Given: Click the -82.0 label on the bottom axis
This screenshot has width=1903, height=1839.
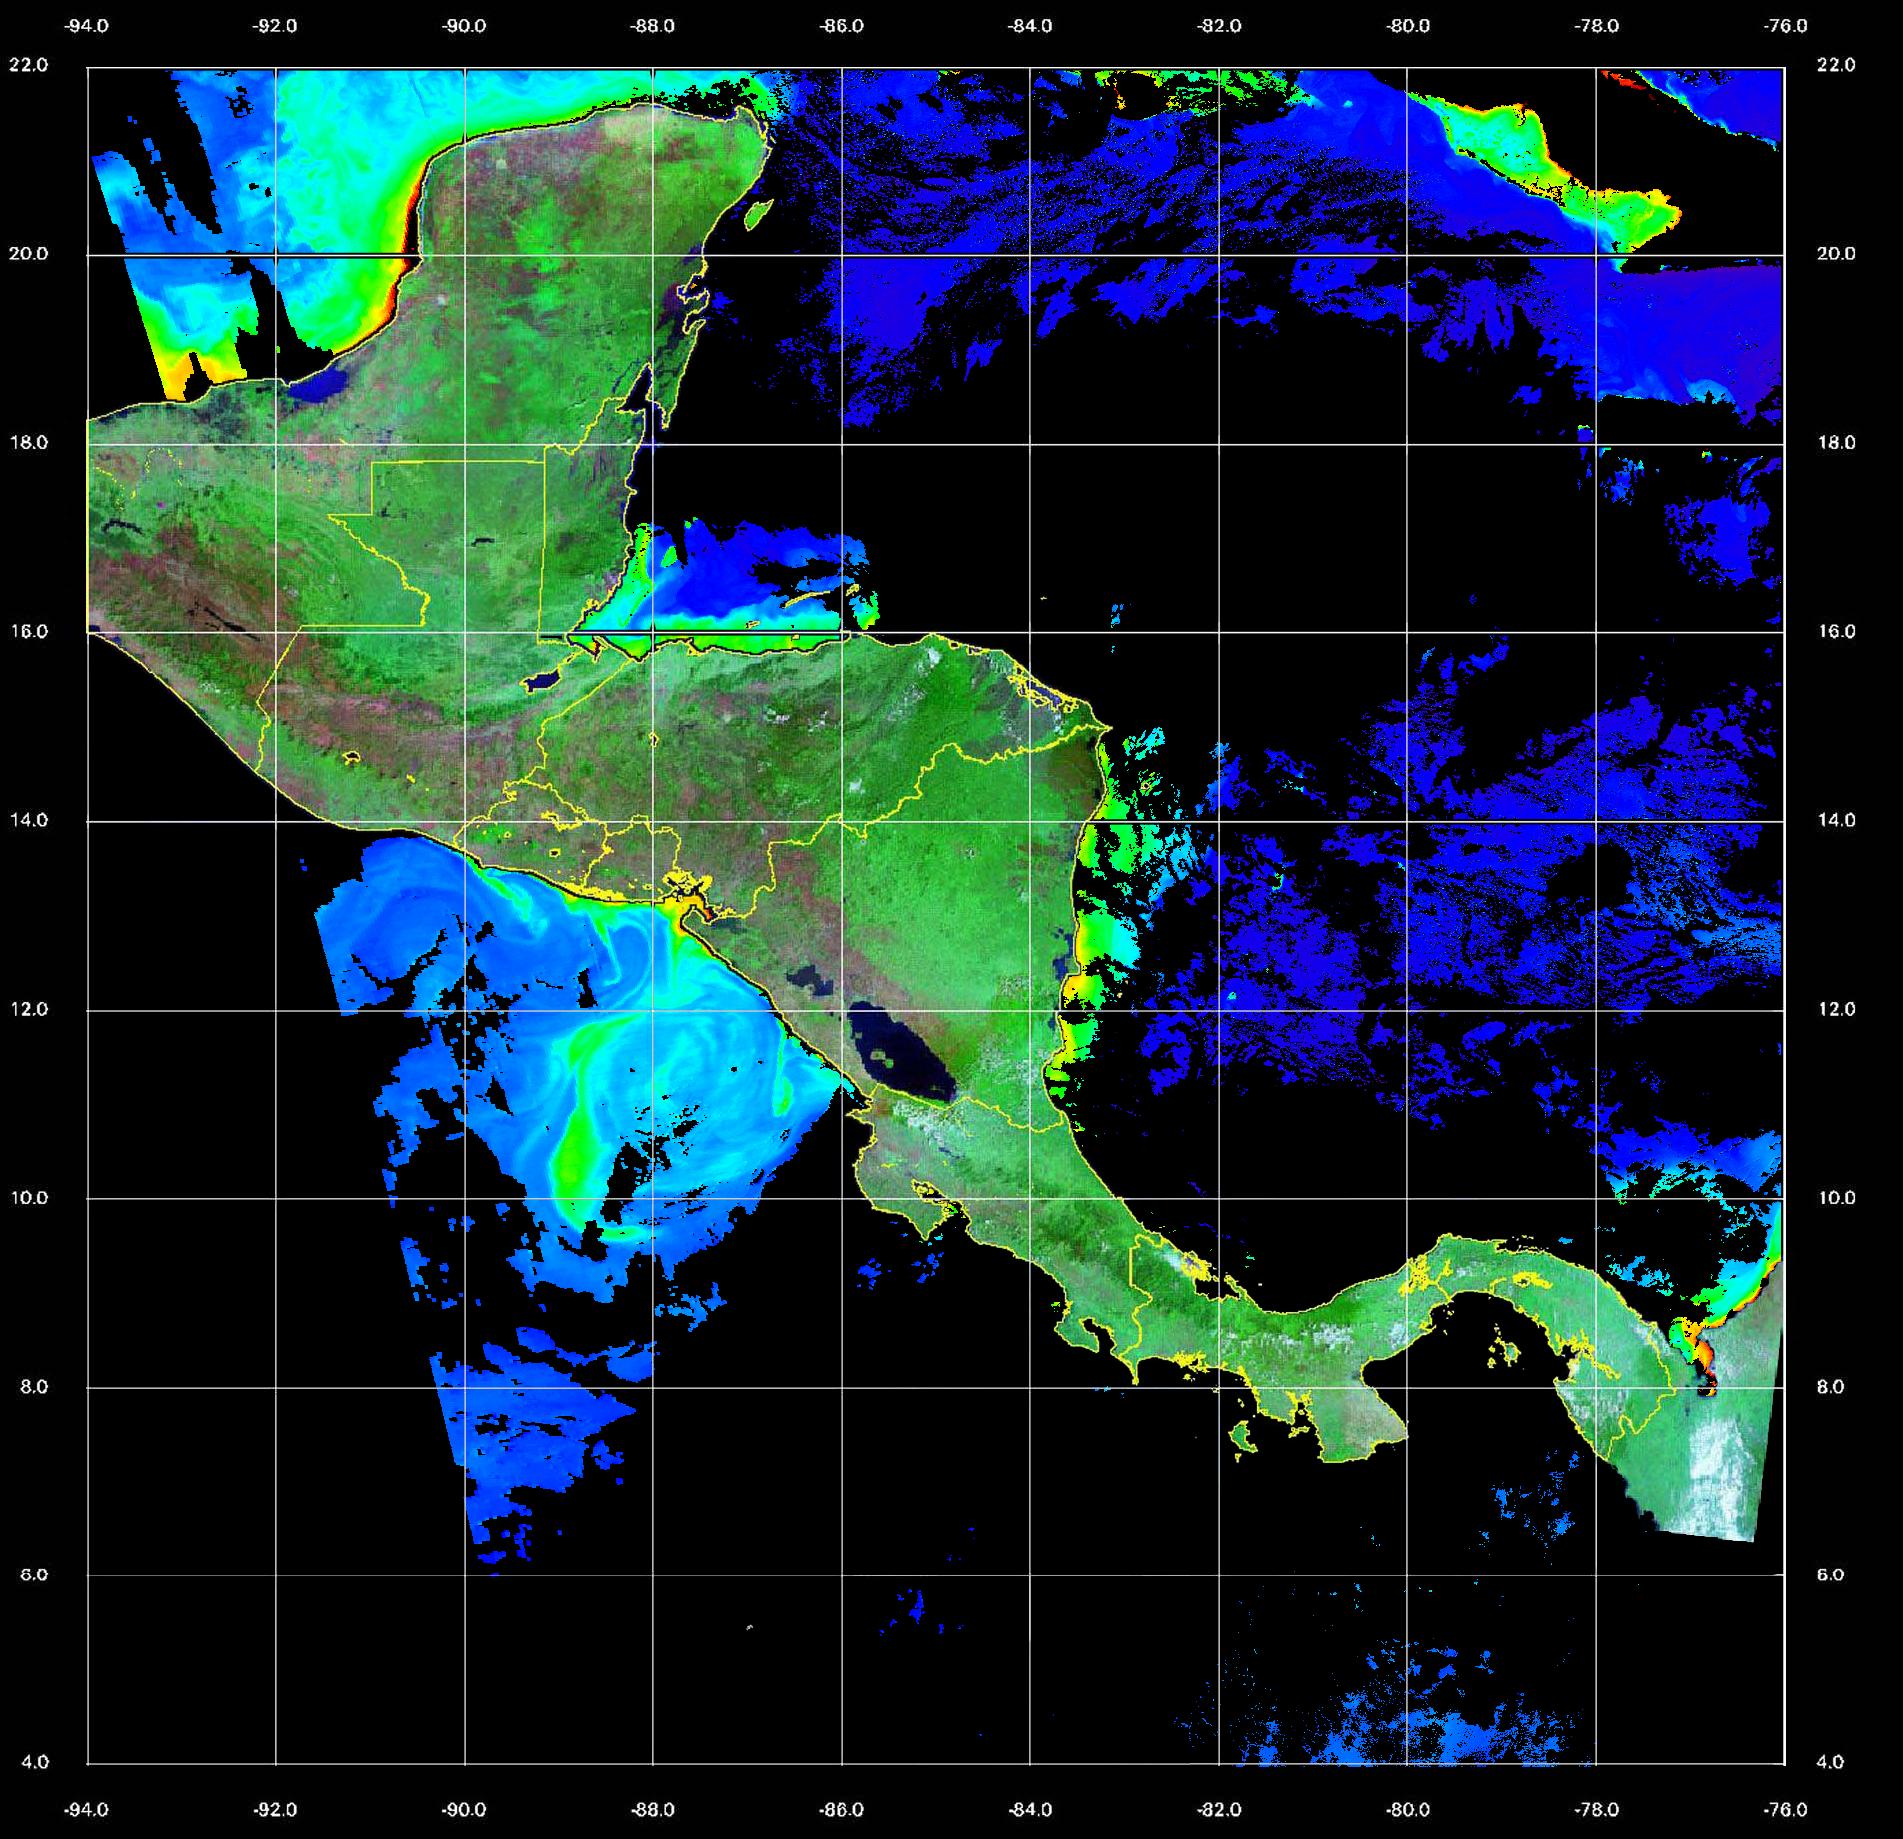Looking at the screenshot, I should click(1219, 1809).
